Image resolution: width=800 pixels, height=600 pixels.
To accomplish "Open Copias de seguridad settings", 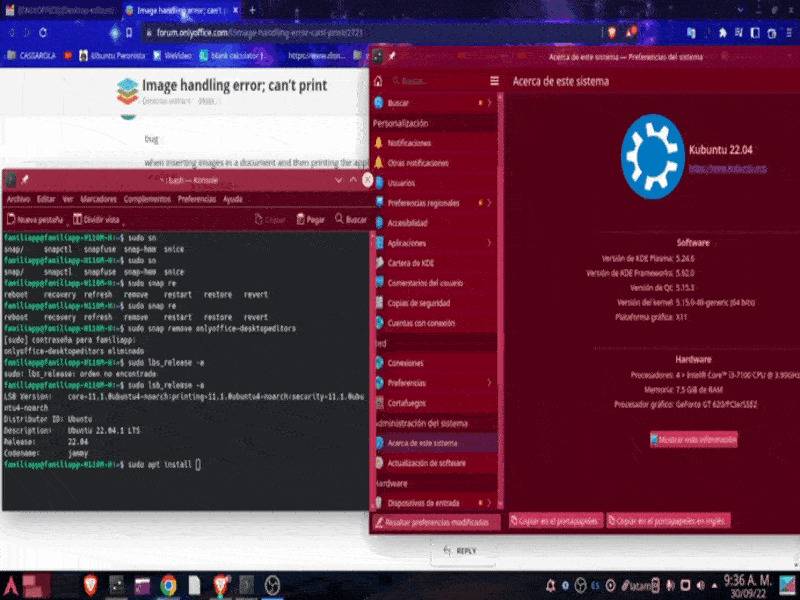I will 435,303.
